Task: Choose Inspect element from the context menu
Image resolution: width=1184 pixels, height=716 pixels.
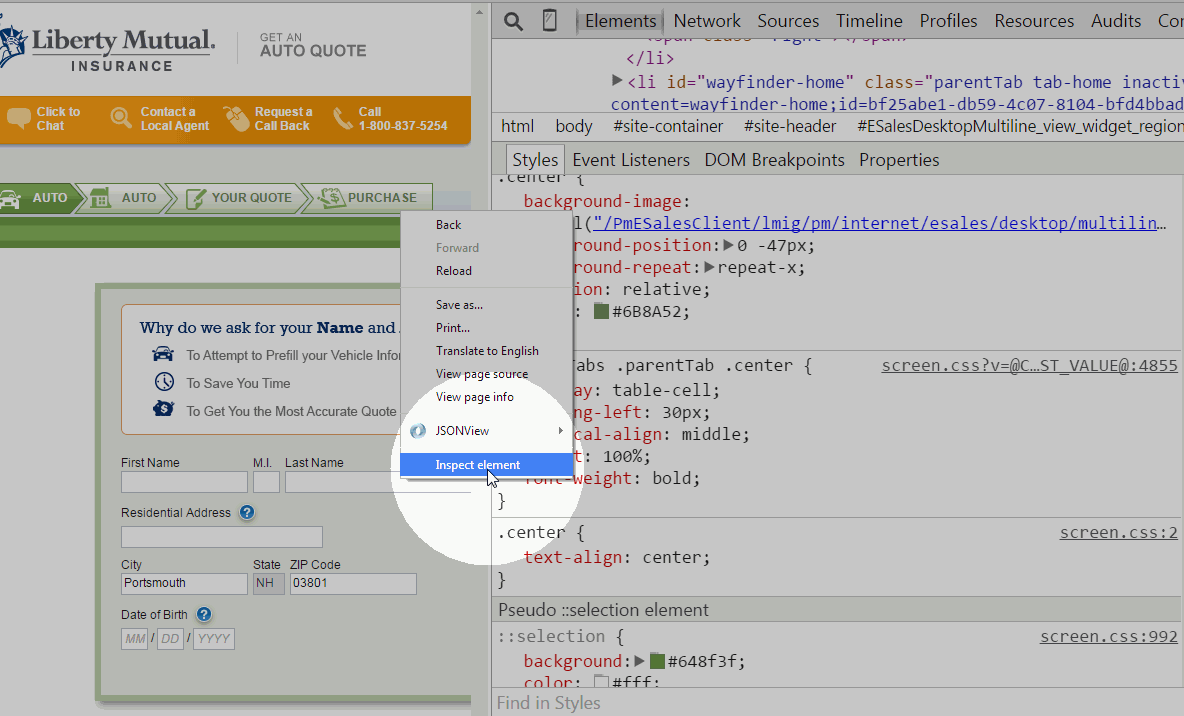Action: (x=487, y=464)
